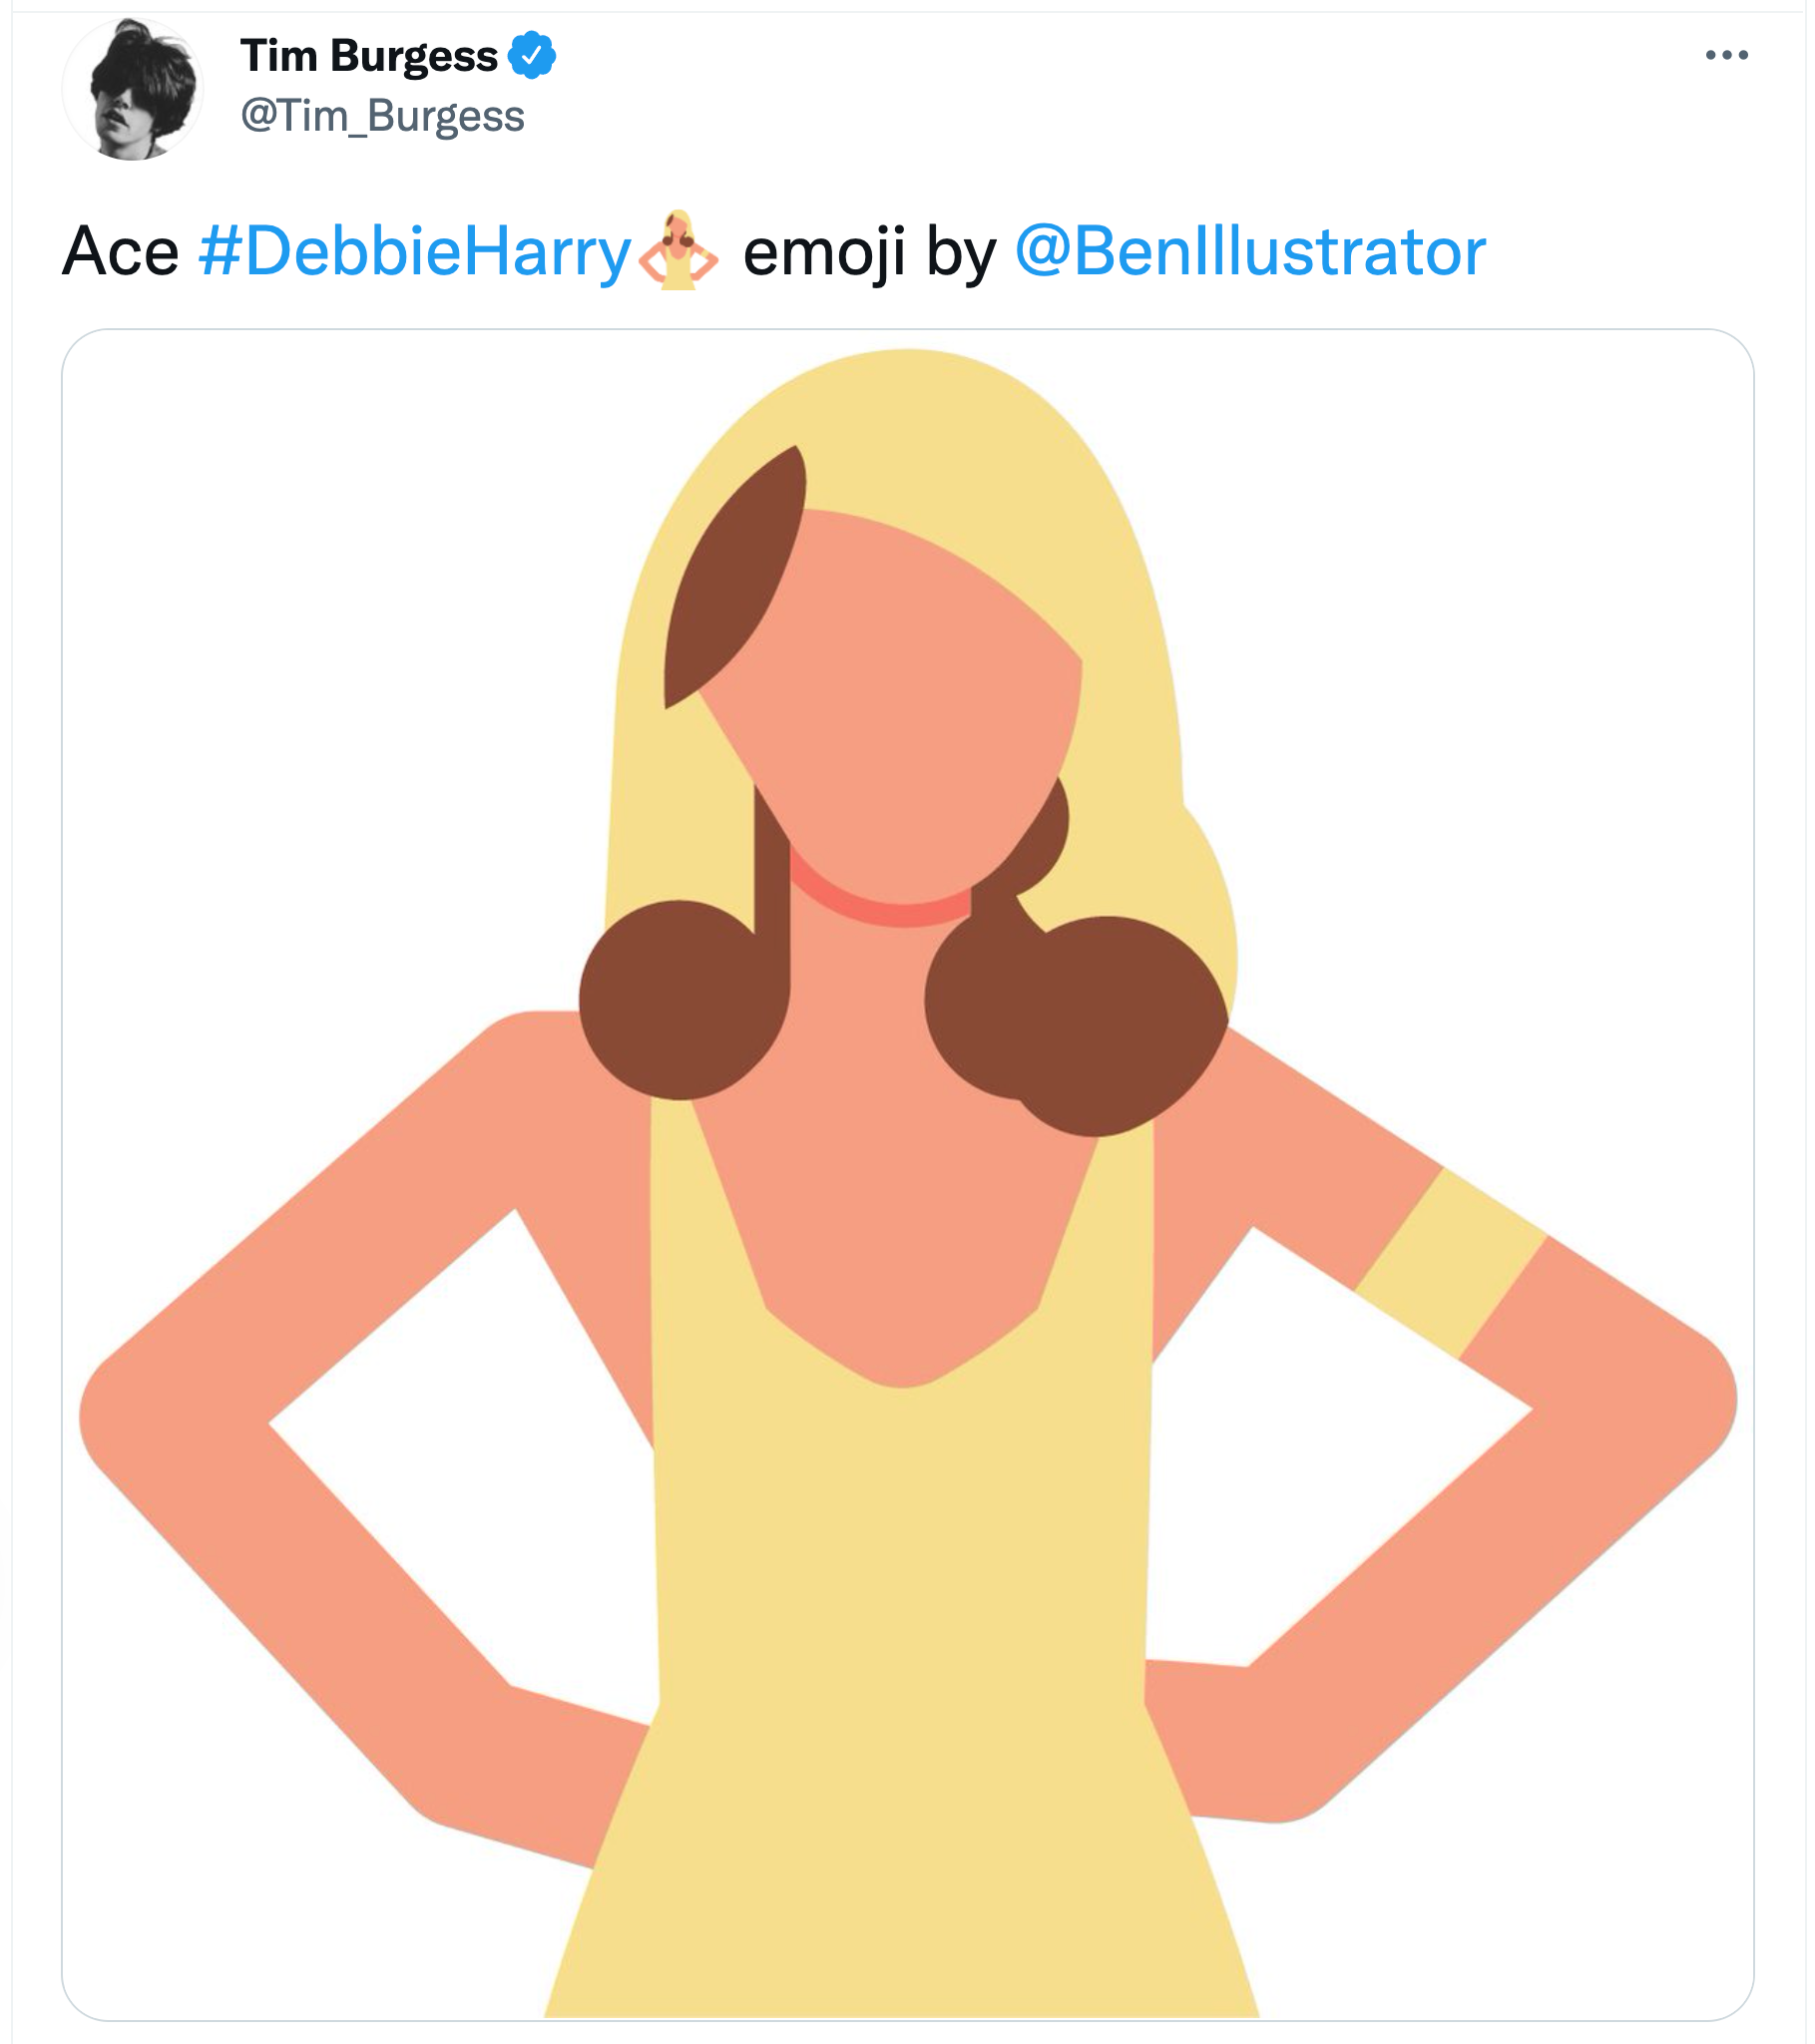Open Tim Burgess's profile picture avatar
The image size is (1815, 2044).
pos(132,89)
